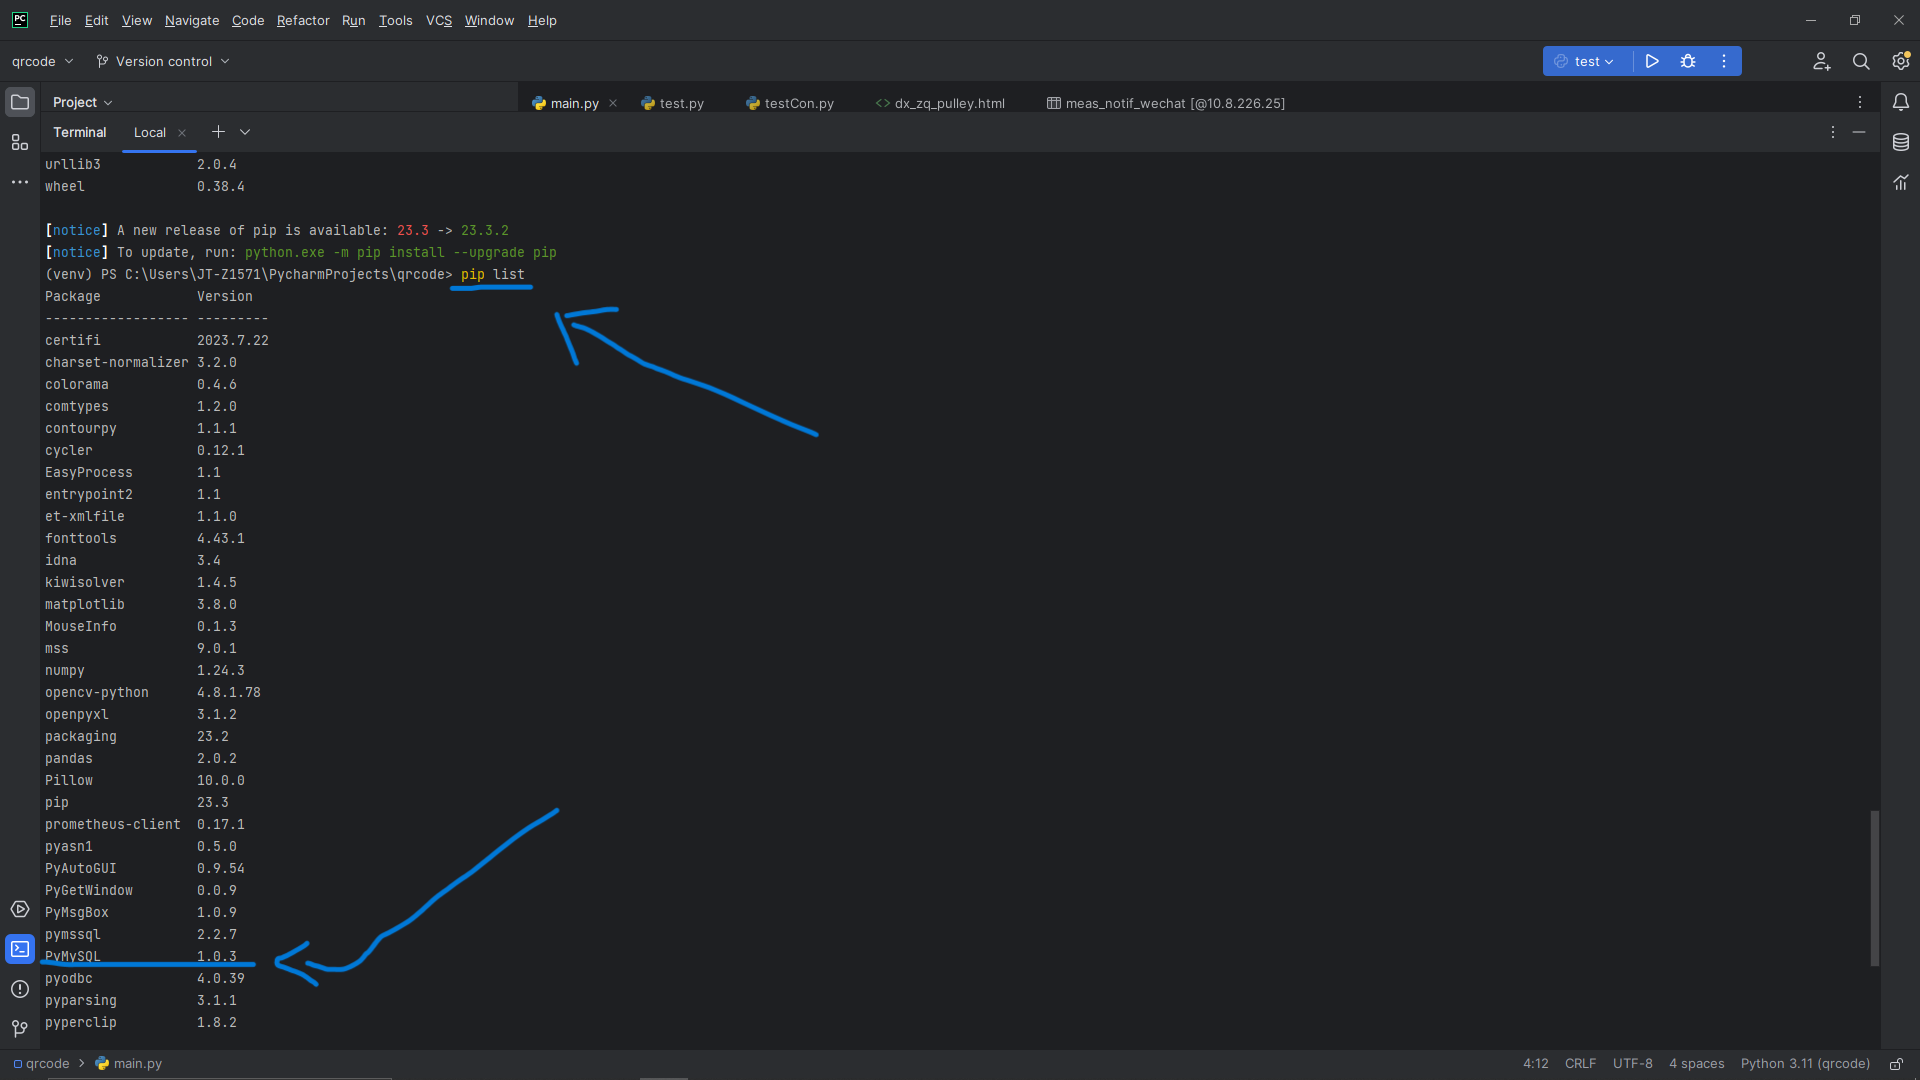Click the terminal vertical scrollbar thumb

tap(1875, 888)
